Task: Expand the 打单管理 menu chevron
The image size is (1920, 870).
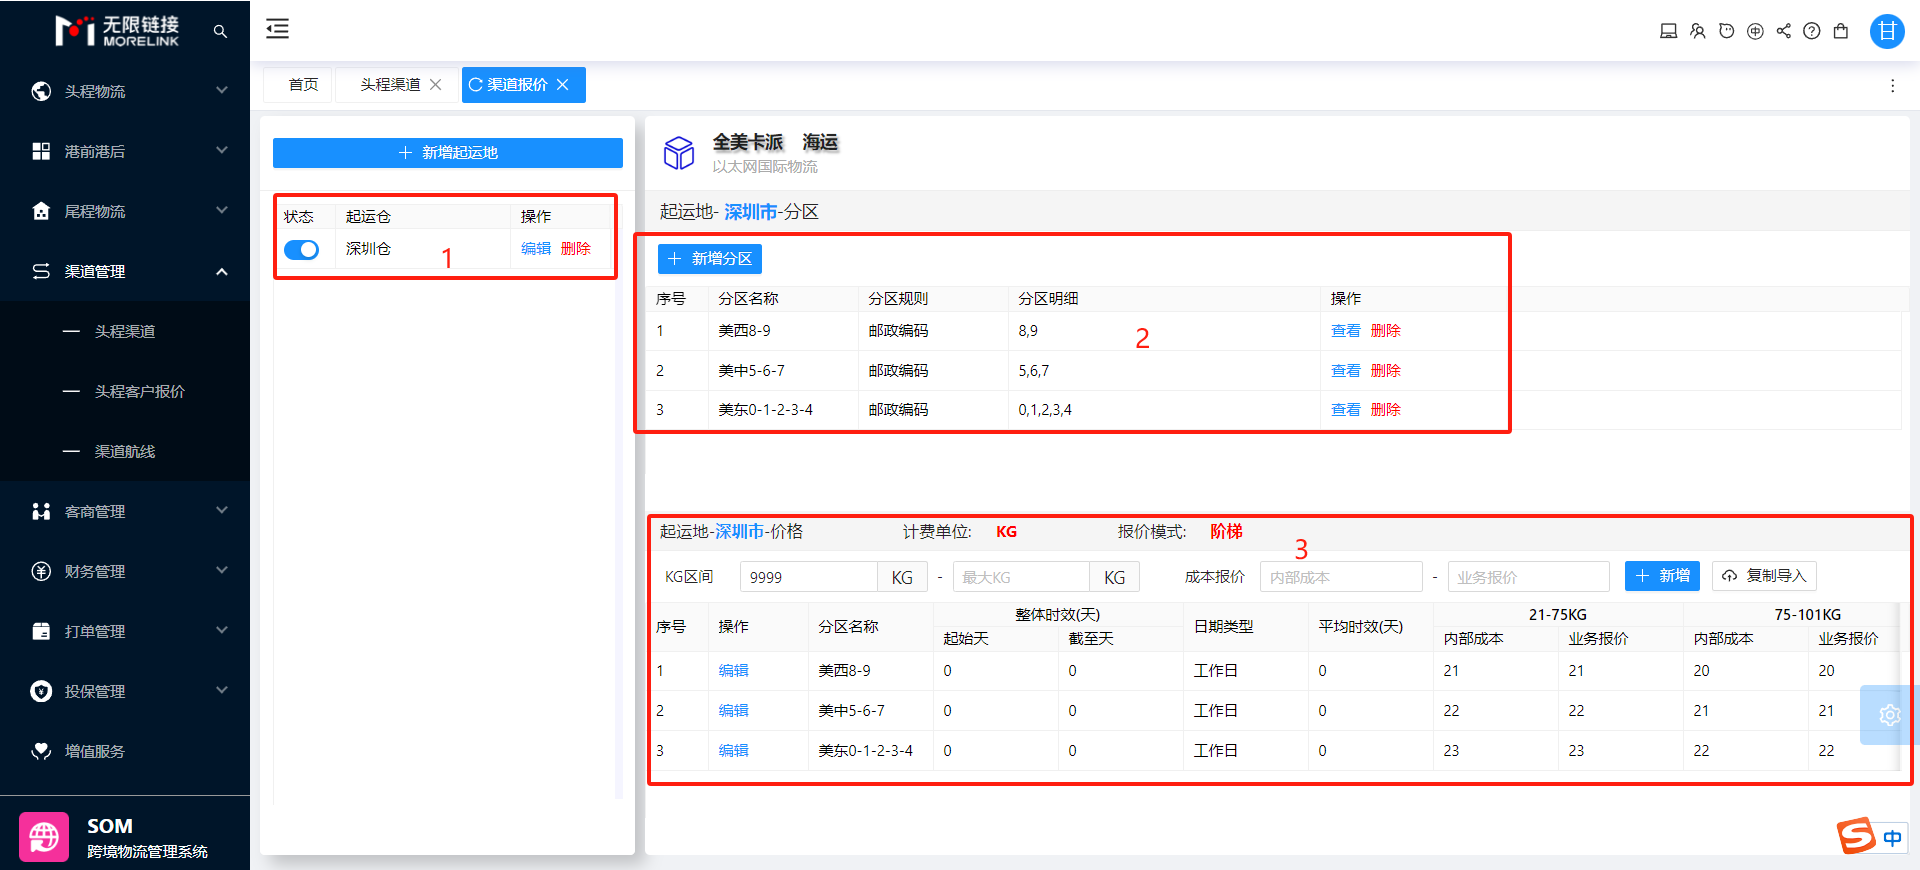Action: click(x=222, y=630)
